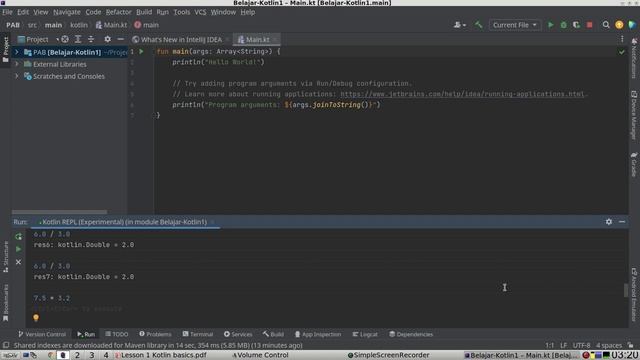640x360 pixels.
Task: Open the Build menu
Action: point(144,12)
